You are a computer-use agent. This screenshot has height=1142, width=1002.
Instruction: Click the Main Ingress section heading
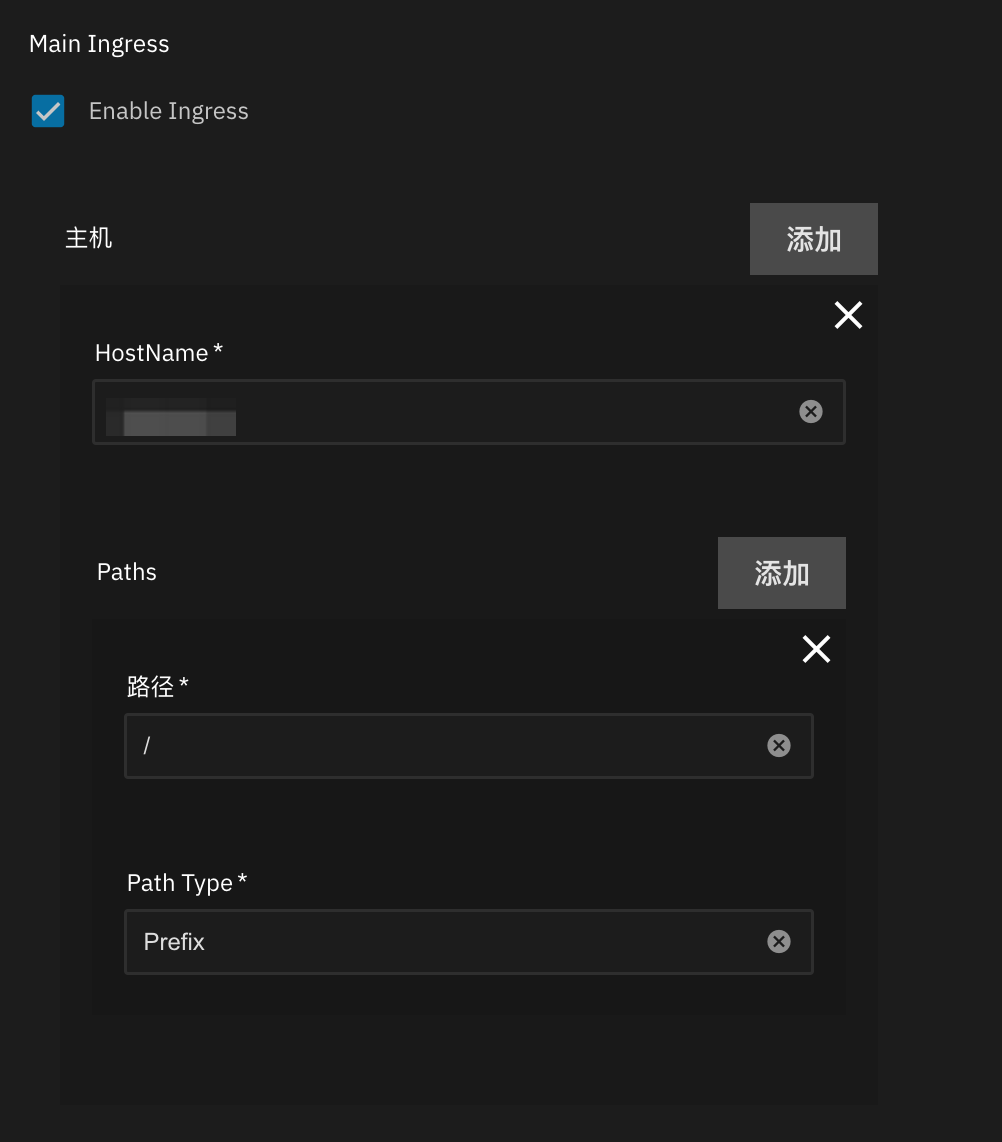coord(99,44)
